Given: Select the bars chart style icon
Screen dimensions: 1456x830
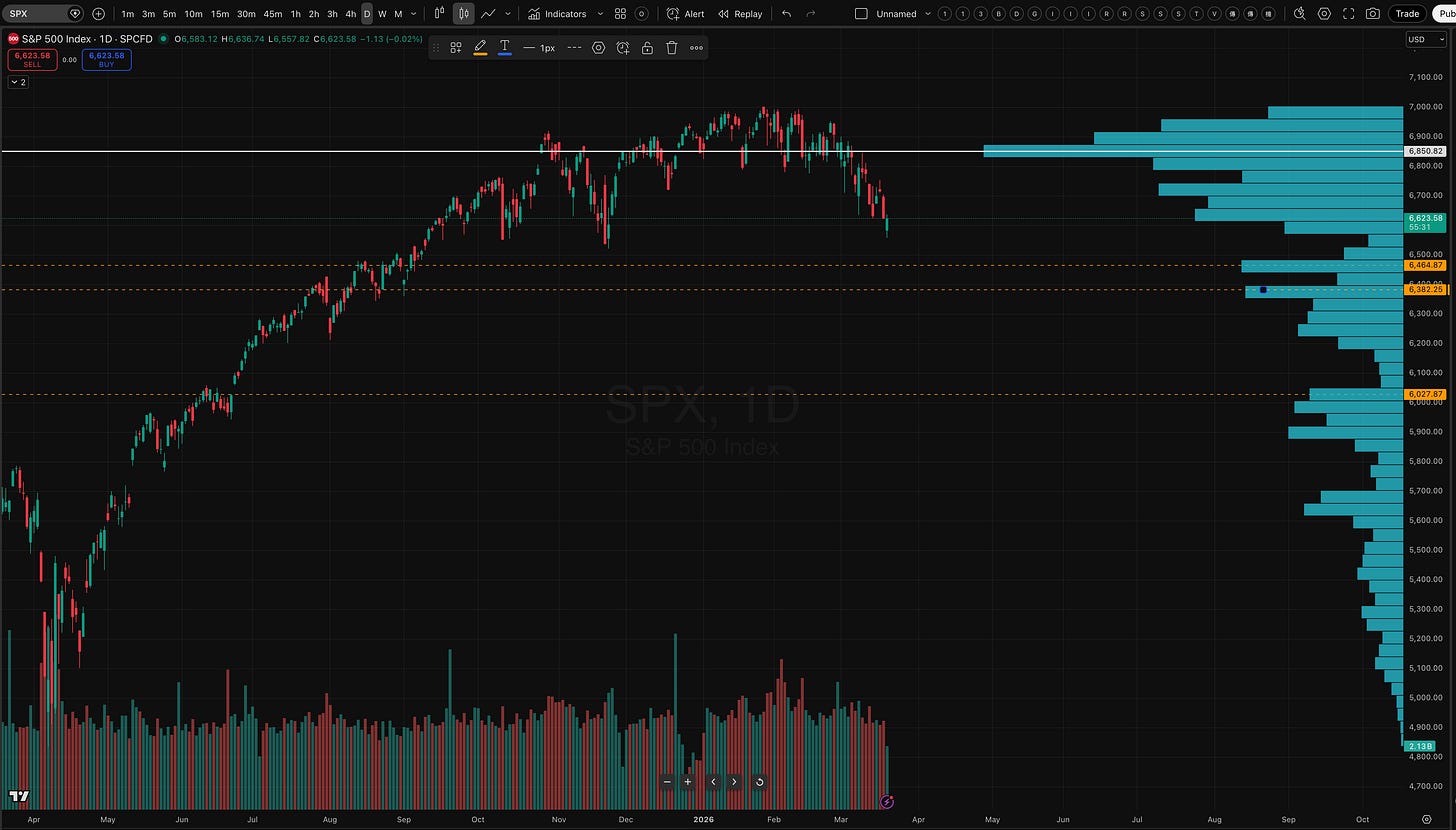Looking at the screenshot, I should tap(439, 14).
